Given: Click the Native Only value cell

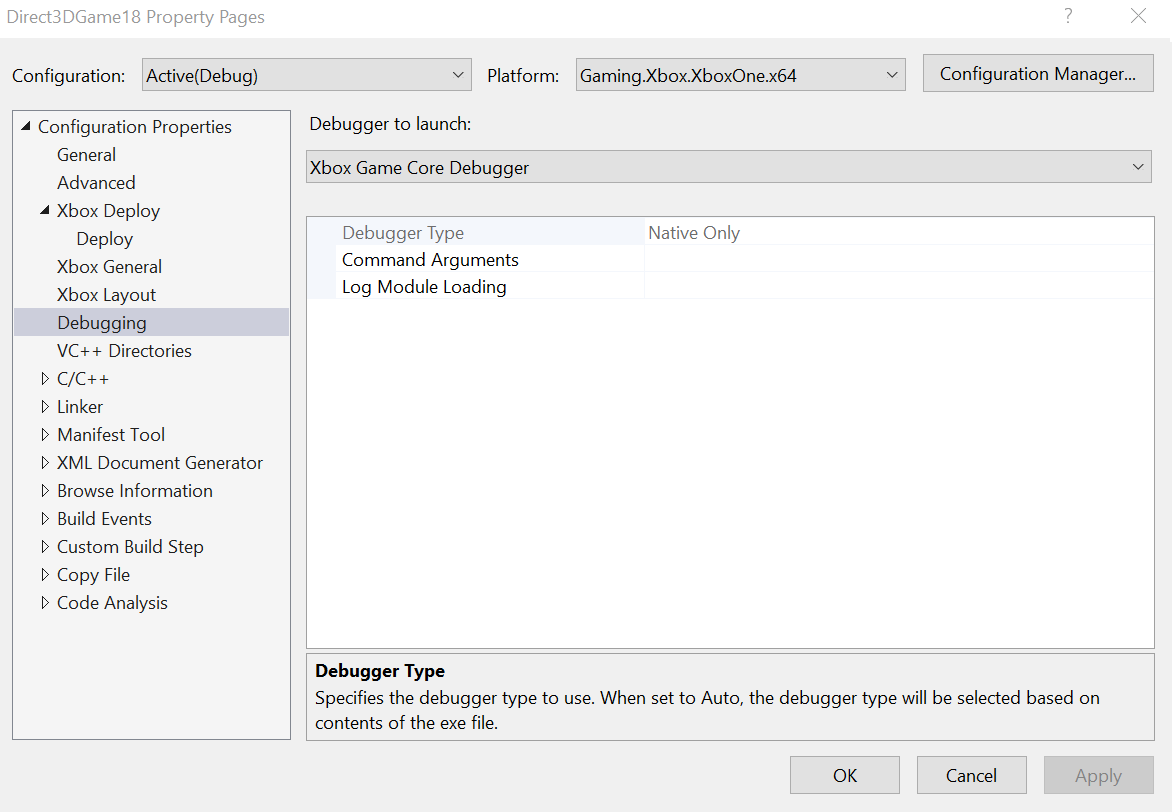Looking at the screenshot, I should point(898,233).
